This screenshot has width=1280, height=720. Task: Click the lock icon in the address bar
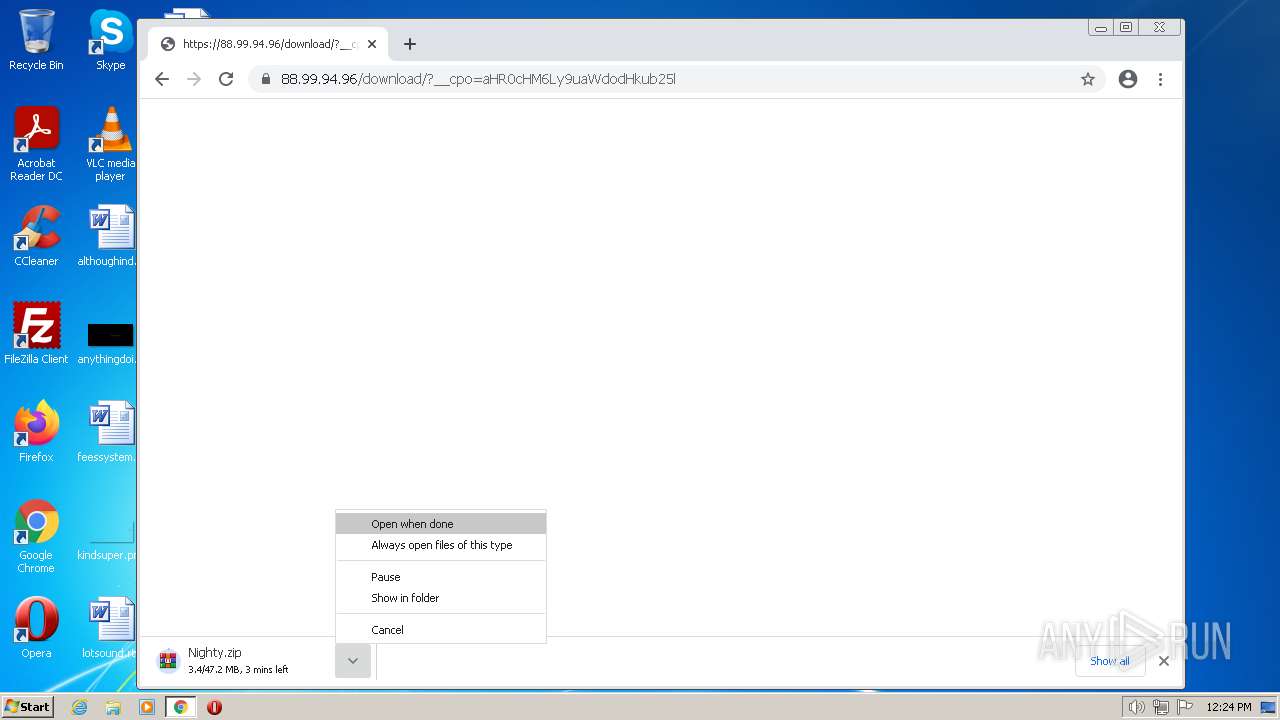pyautogui.click(x=266, y=79)
